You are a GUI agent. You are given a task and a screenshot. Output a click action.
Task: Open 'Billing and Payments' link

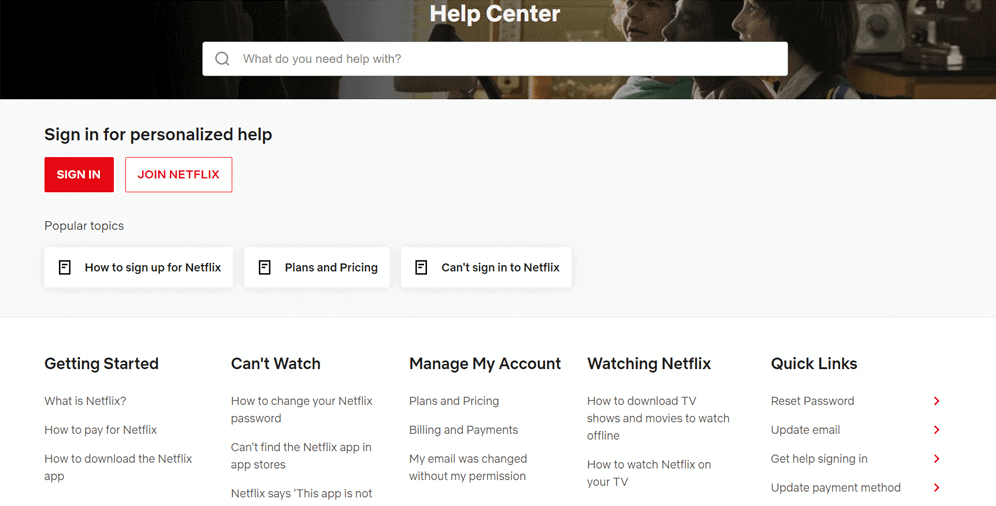tap(464, 430)
